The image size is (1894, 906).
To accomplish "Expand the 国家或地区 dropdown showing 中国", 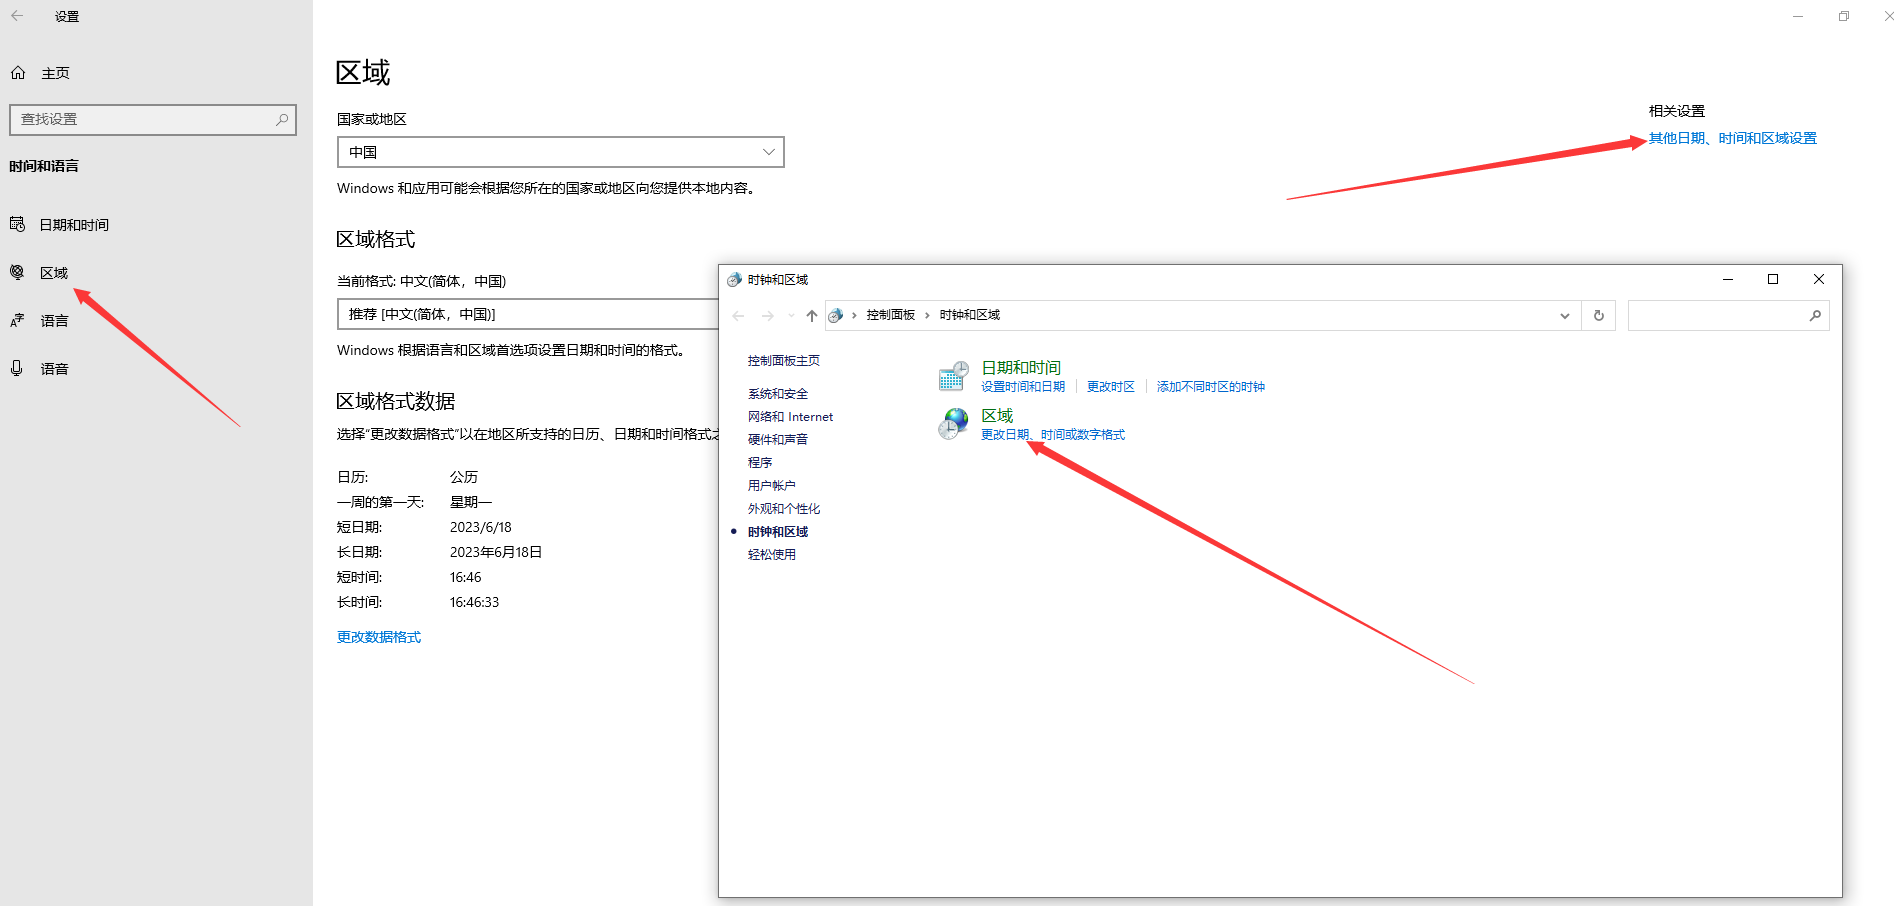I will (561, 152).
